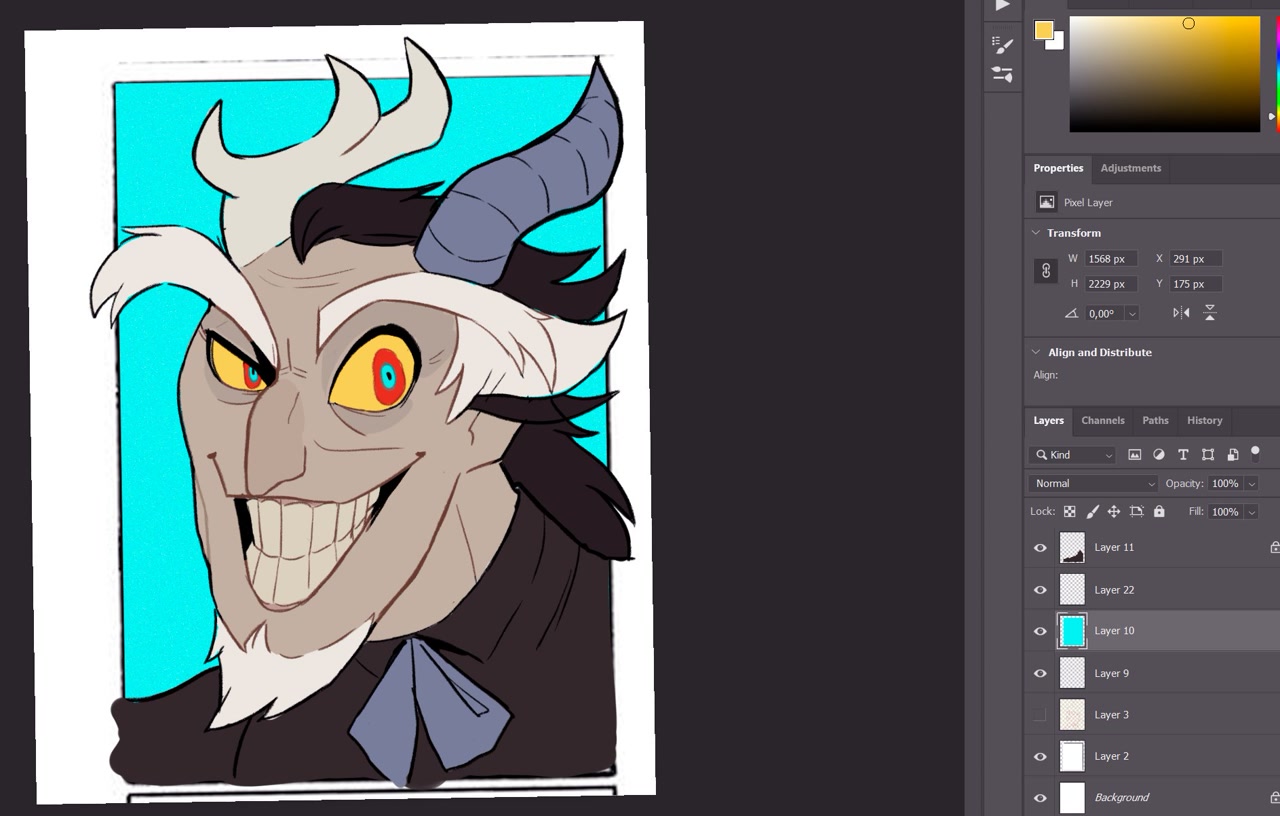Viewport: 1280px width, 816px height.
Task: Toggle visibility of the Background layer
Action: click(x=1040, y=798)
